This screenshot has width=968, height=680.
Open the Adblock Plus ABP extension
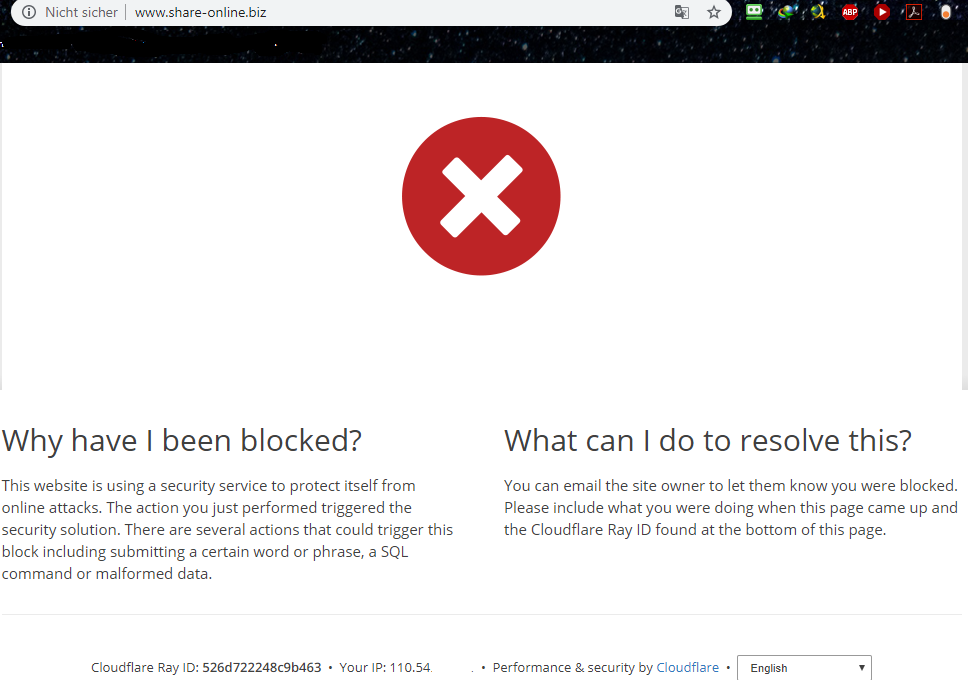pos(849,13)
